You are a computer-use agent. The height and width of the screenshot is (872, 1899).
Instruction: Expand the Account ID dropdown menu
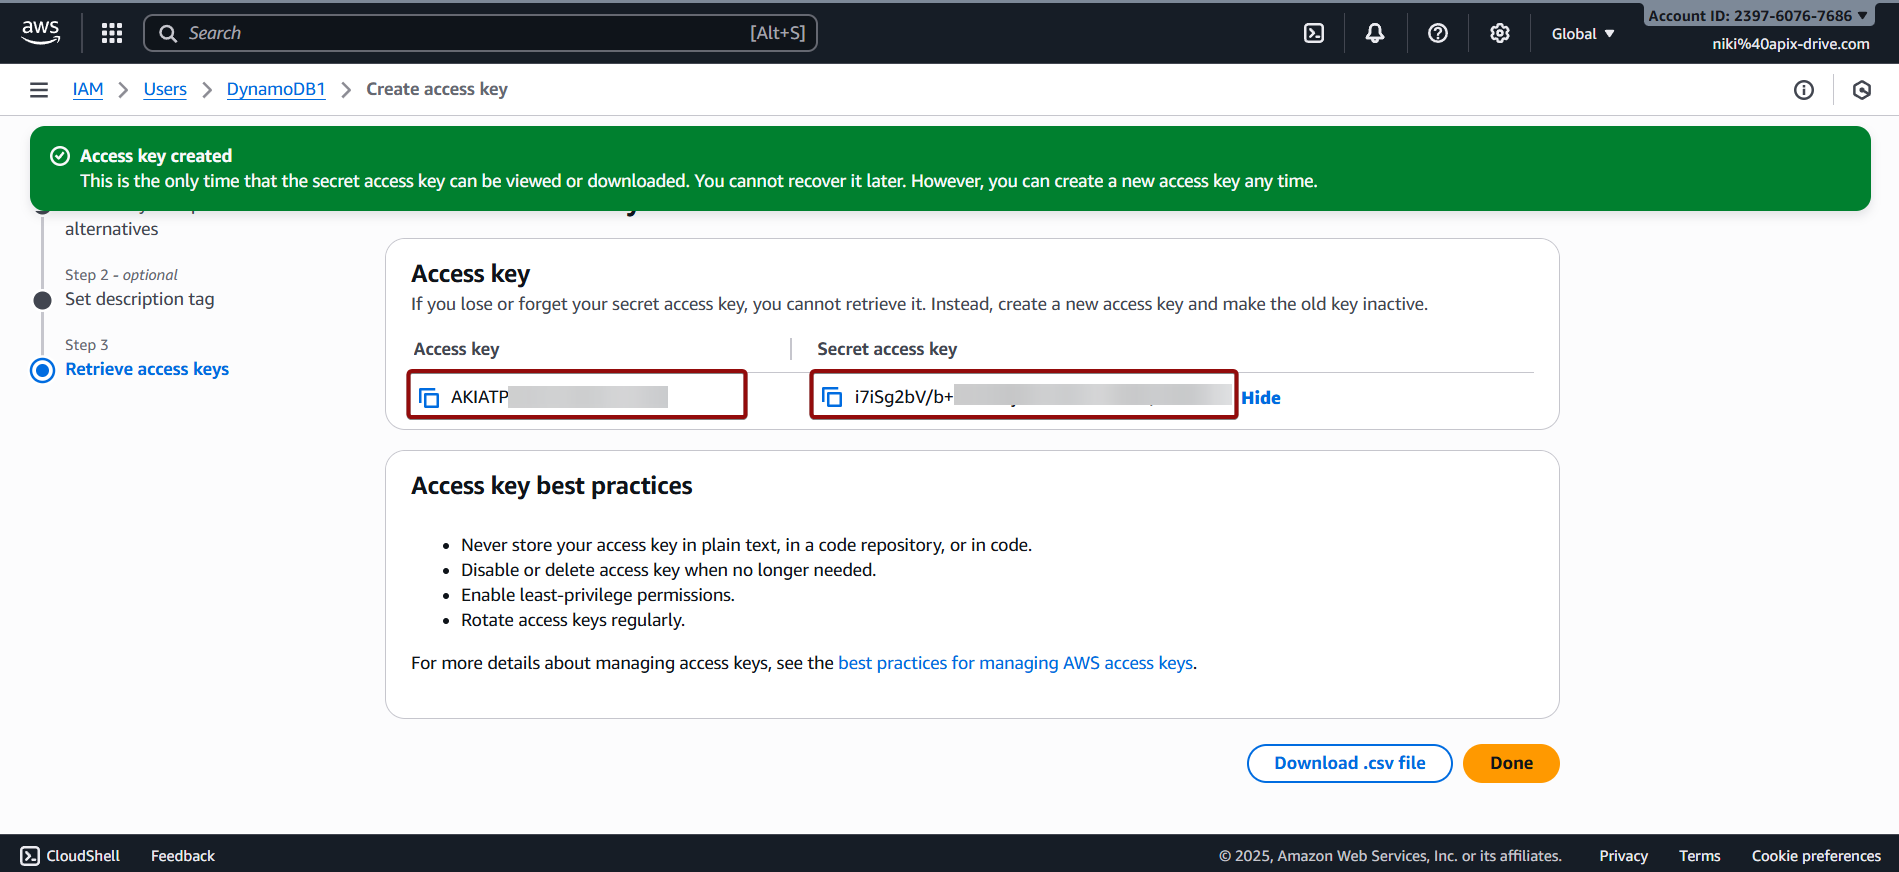click(1757, 16)
